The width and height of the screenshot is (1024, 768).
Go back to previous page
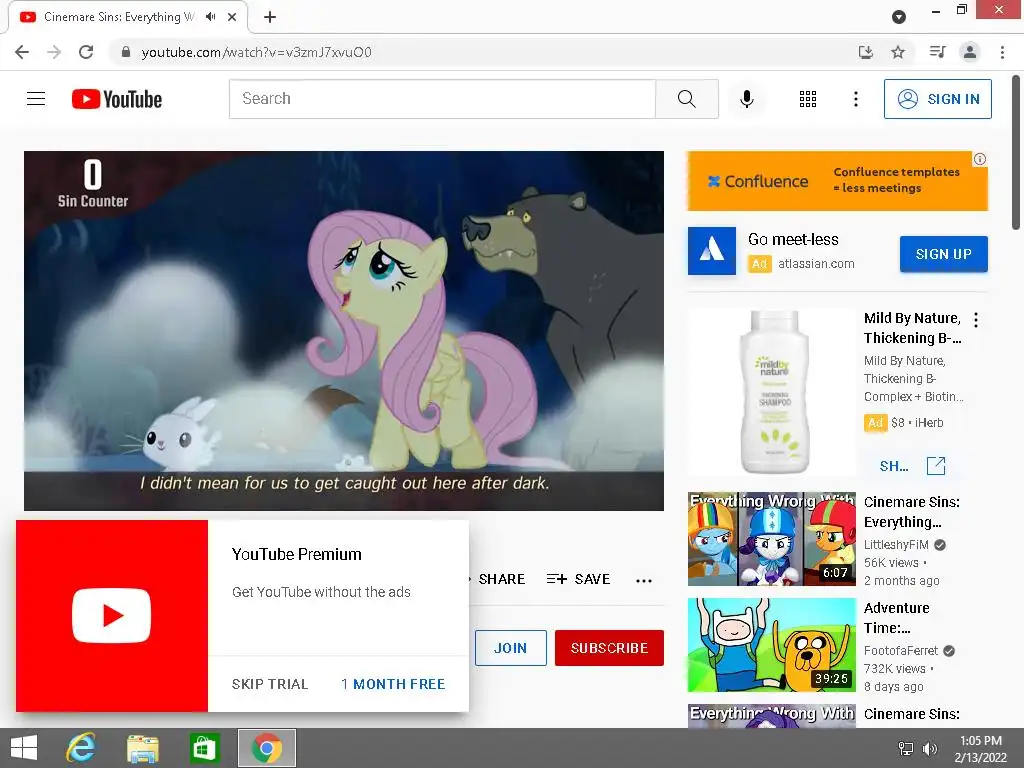(x=22, y=52)
